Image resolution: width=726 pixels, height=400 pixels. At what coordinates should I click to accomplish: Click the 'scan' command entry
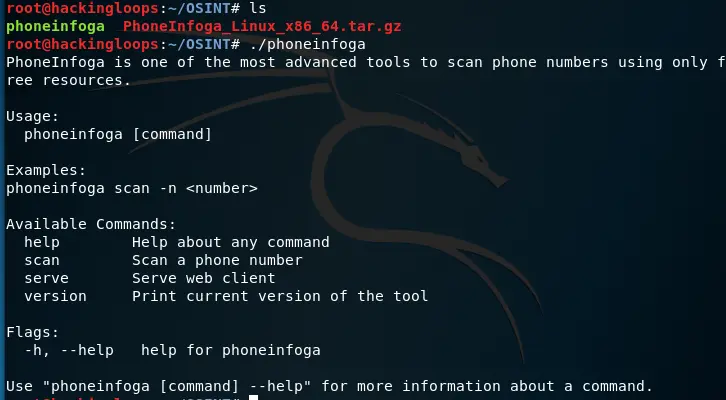point(42,260)
